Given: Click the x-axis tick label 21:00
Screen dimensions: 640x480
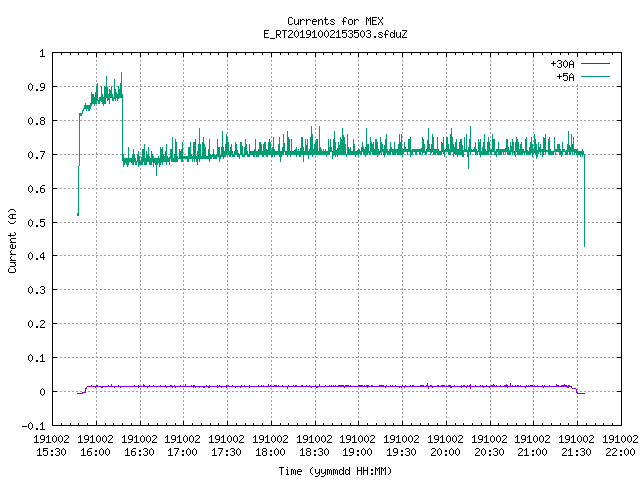Looking at the screenshot, I should click(533, 452).
